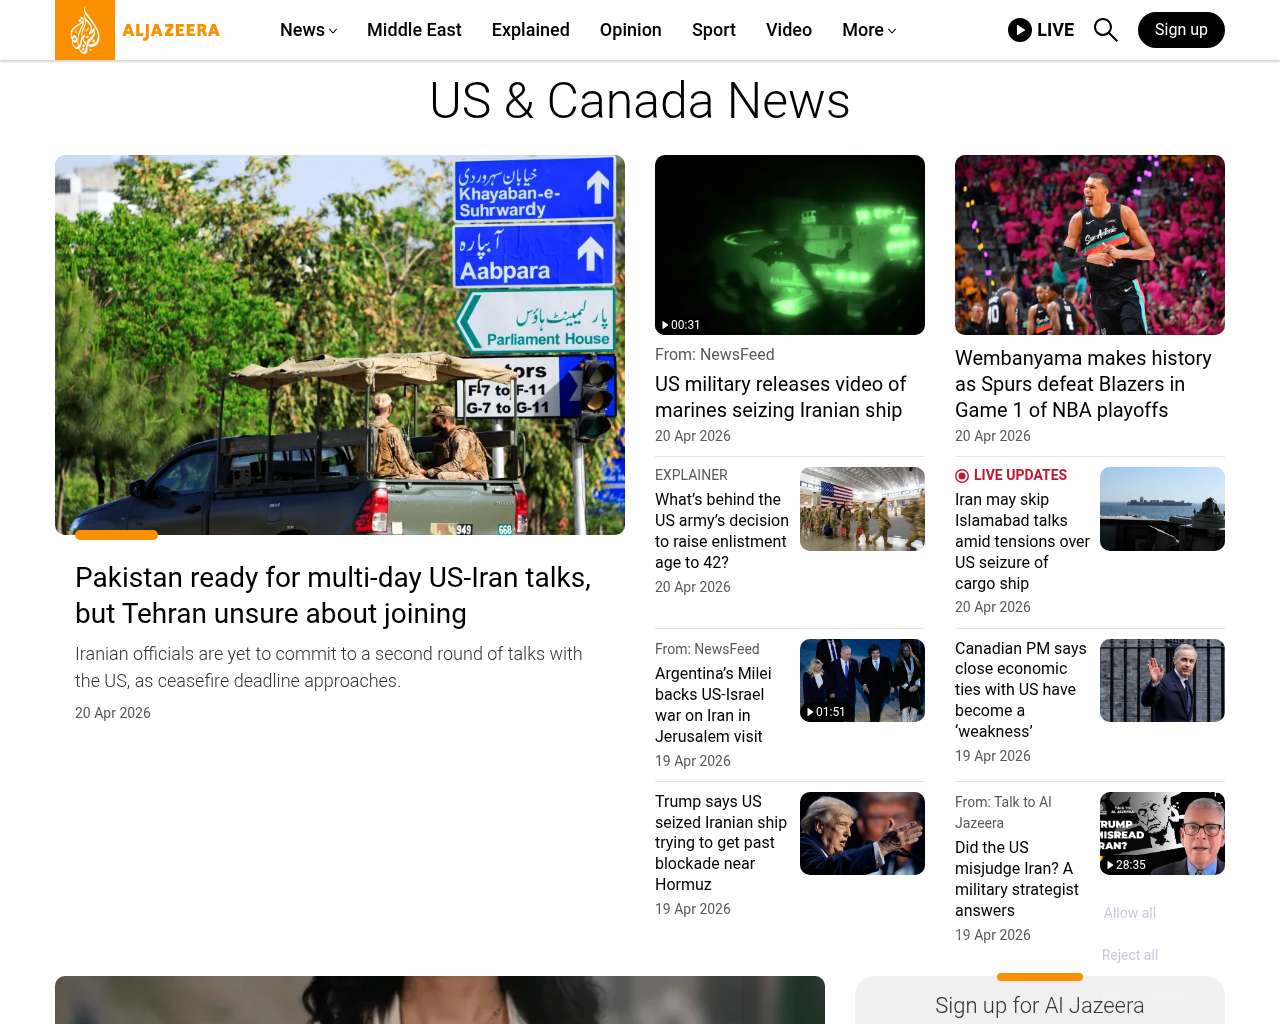Screen dimensions: 1280x1024
Task: Play the 28:35 Talk to Al Jazeera video
Action: [1161, 834]
